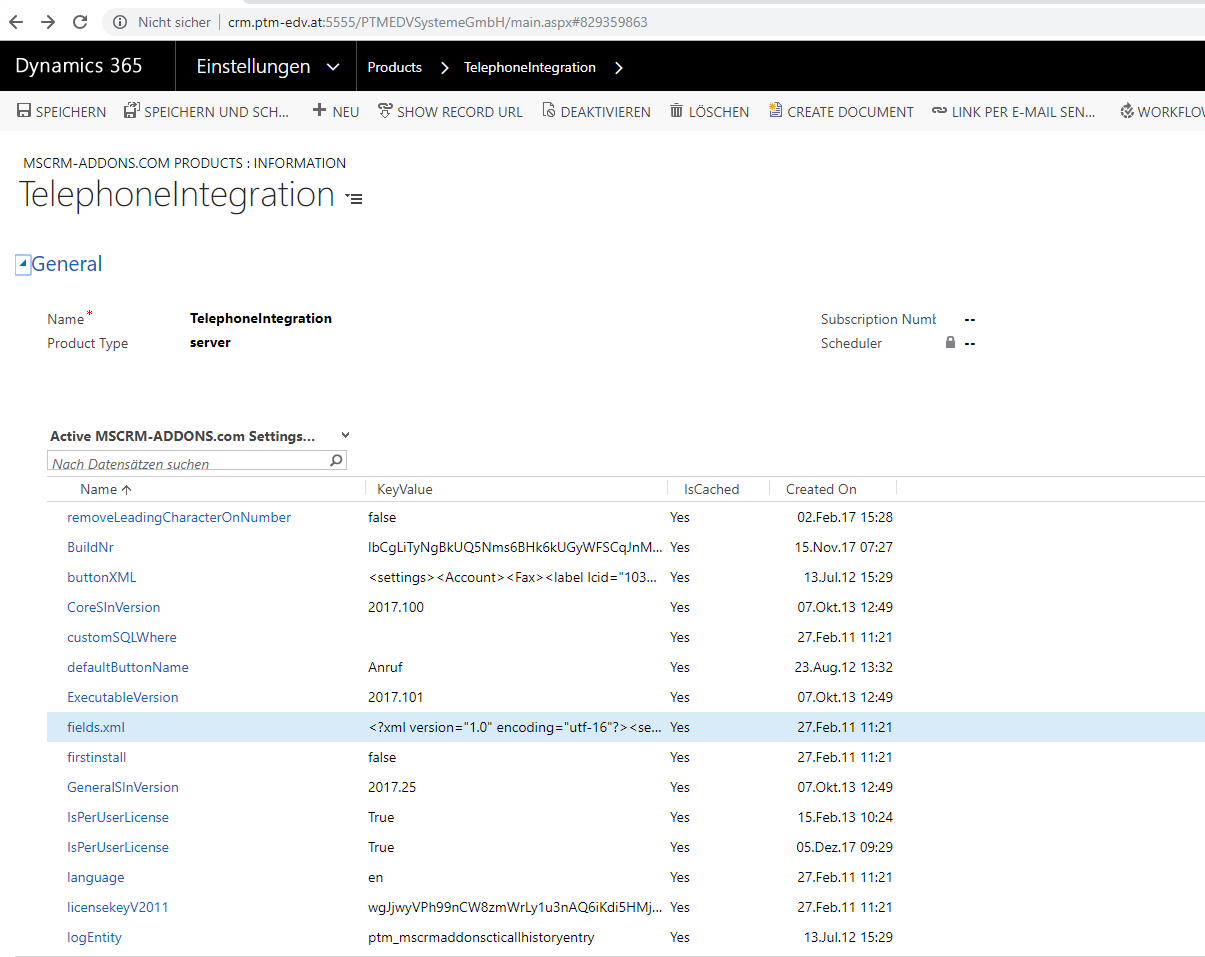Open the Einstellungen navigation dropdown
Viewport: 1205px width, 957px height.
pos(267,67)
